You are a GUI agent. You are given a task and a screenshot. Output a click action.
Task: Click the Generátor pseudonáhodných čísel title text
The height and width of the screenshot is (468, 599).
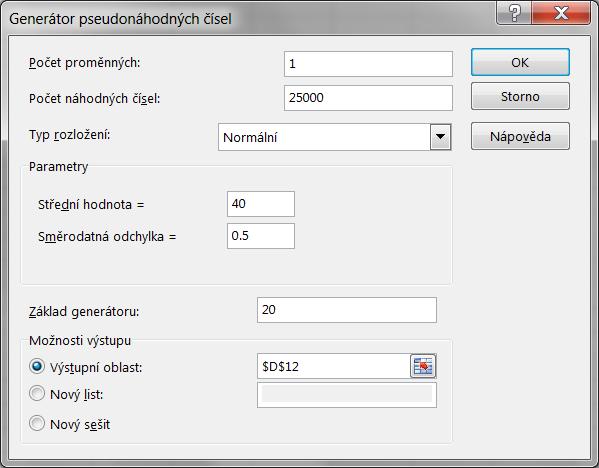(120, 19)
